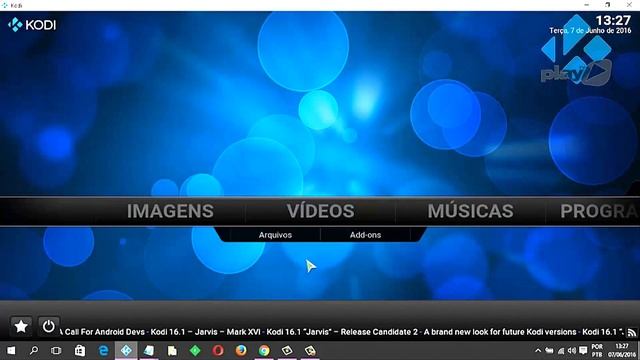Show hidden system tray icons
Screen dimensions: 640x360
click(x=538, y=351)
